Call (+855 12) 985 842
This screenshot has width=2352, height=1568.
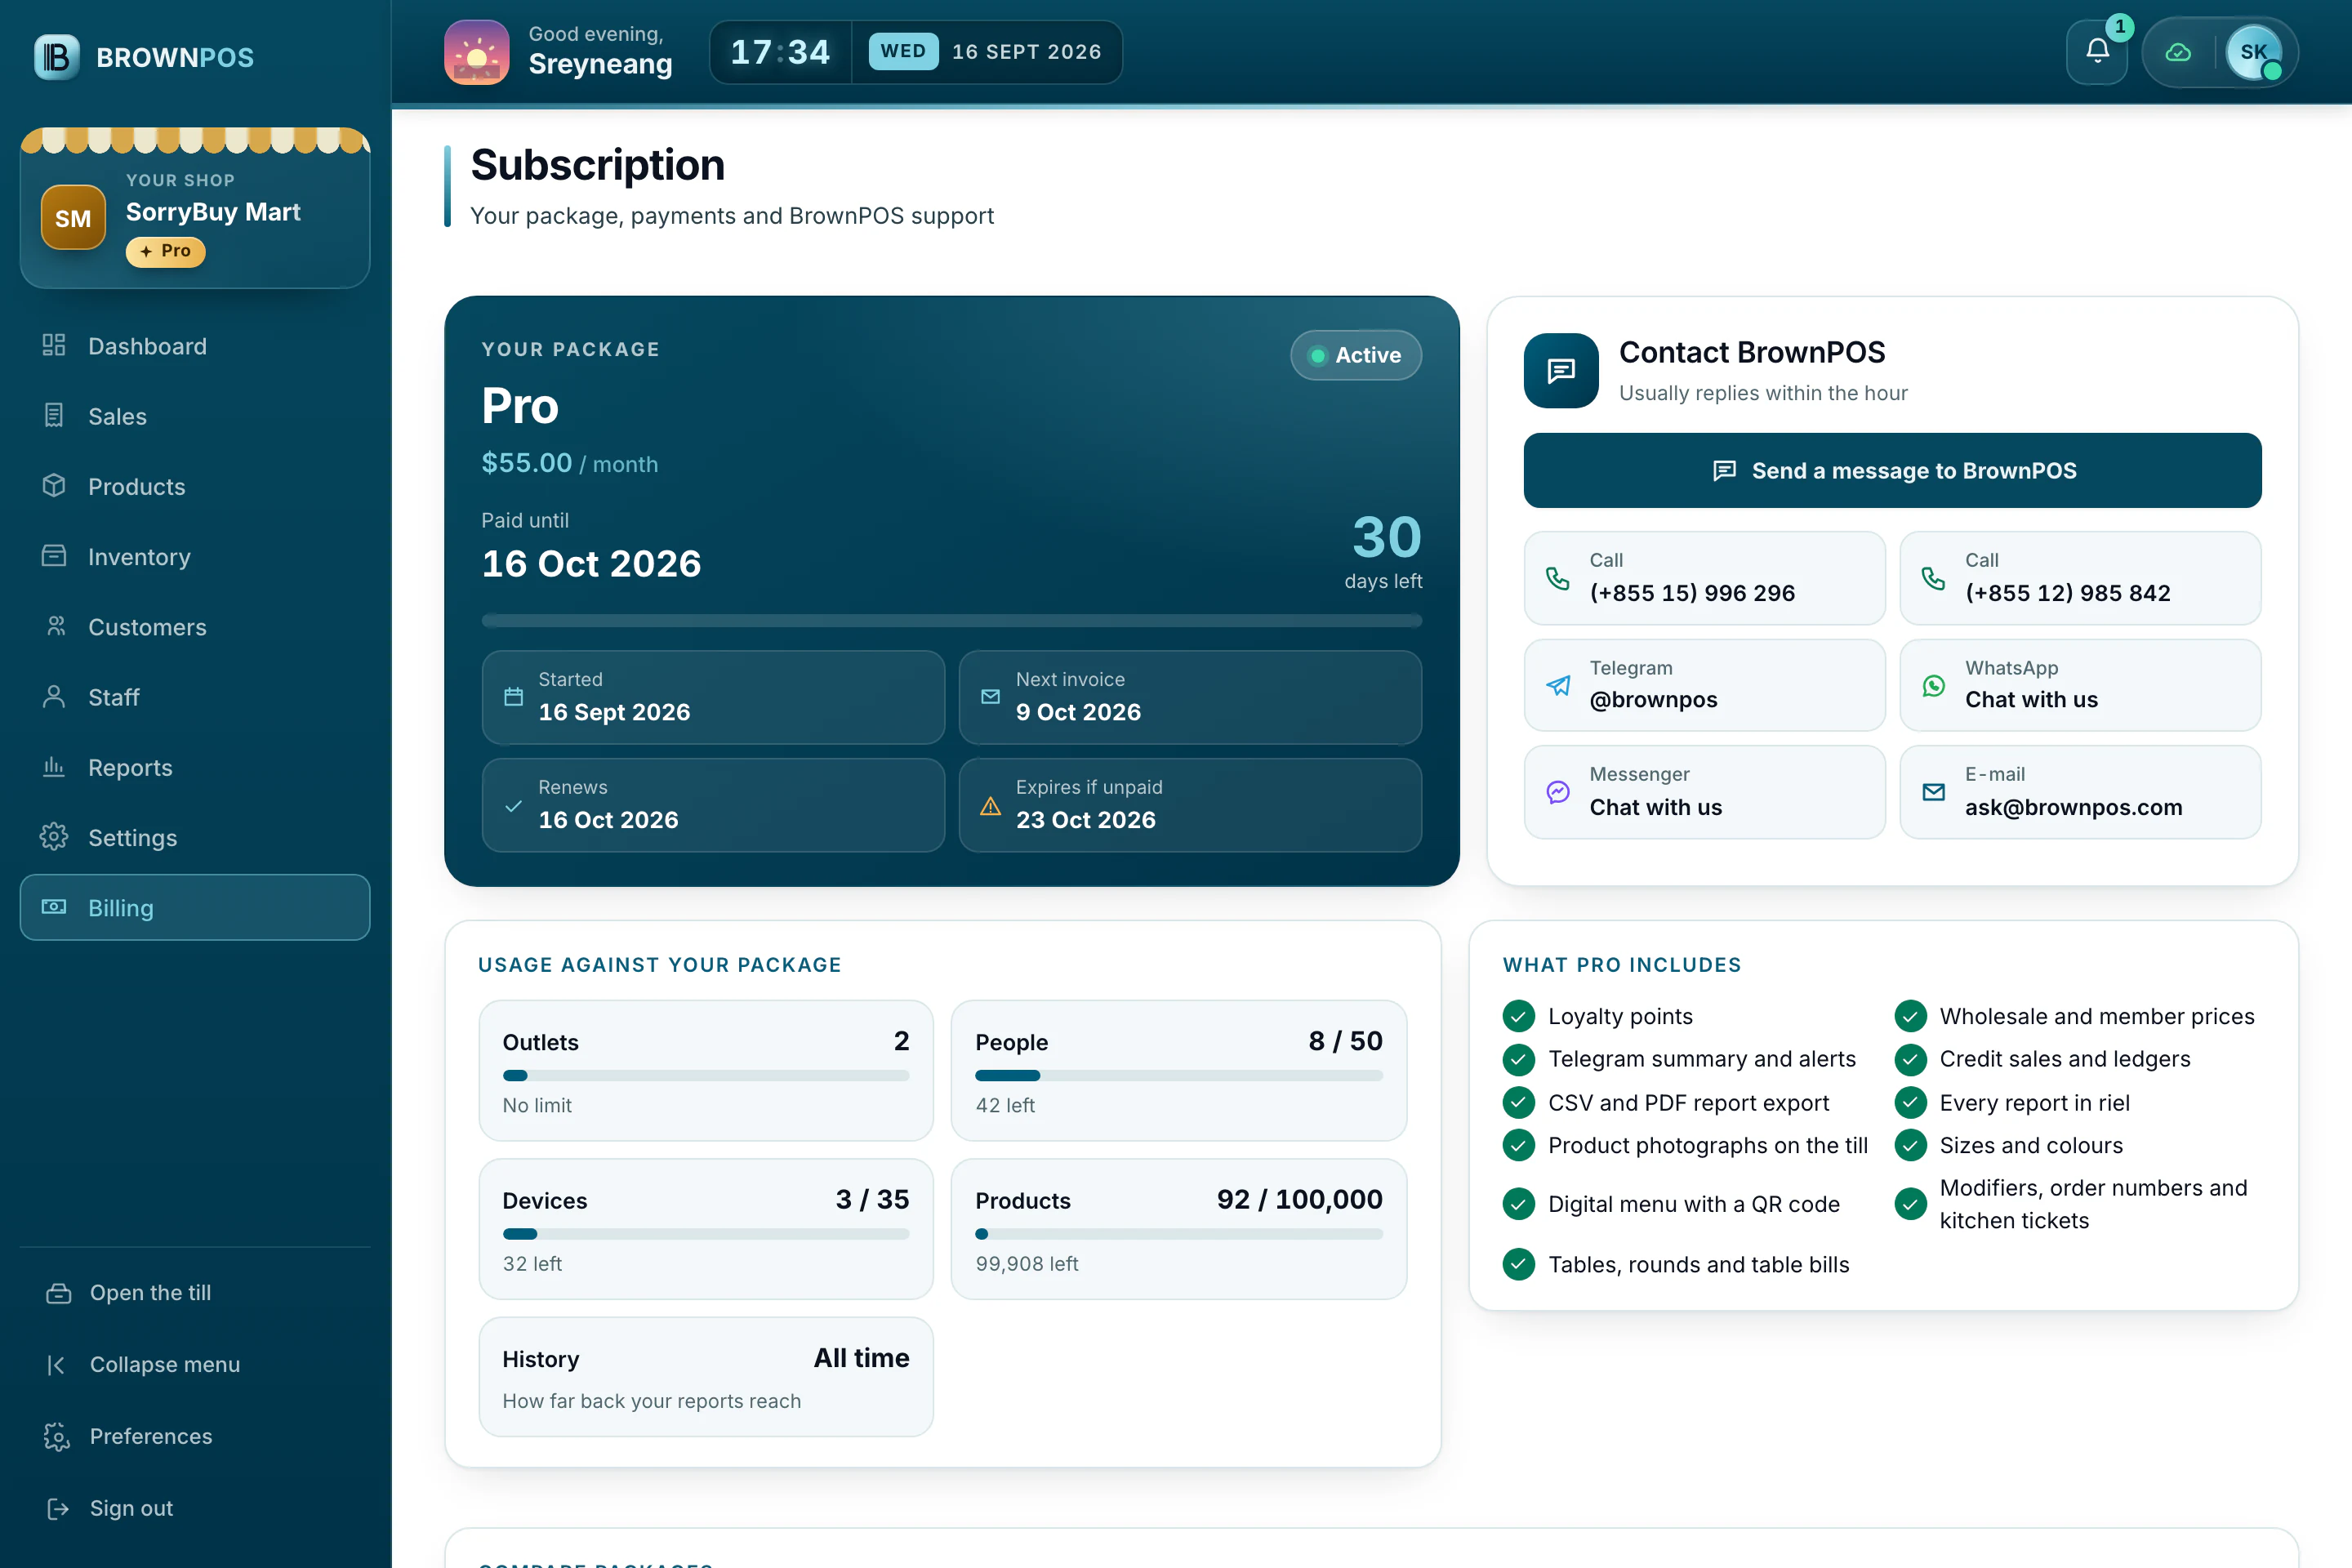pyautogui.click(x=2080, y=578)
